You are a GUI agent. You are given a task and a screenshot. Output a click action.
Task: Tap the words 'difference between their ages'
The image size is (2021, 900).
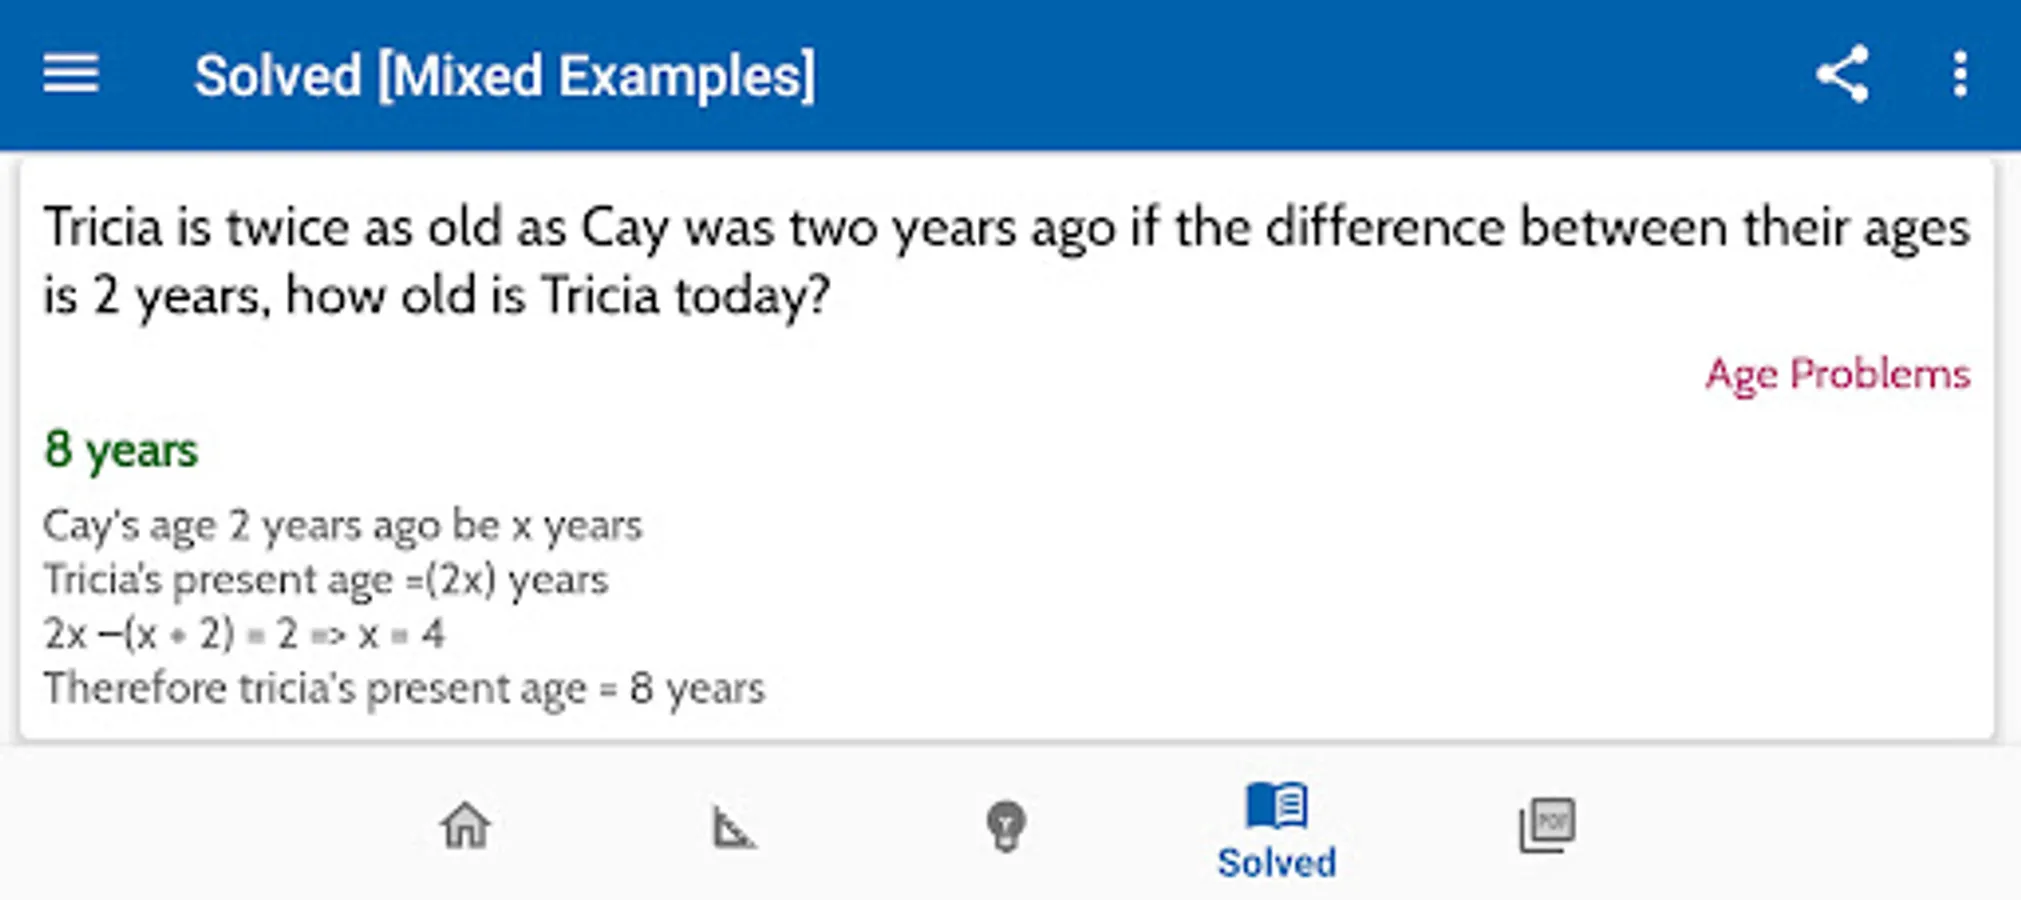click(1616, 228)
